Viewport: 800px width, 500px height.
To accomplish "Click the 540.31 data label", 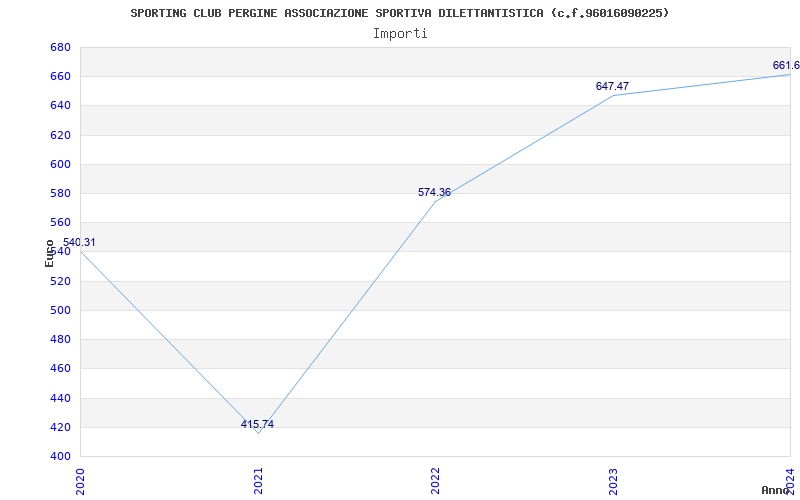I will click(79, 242).
